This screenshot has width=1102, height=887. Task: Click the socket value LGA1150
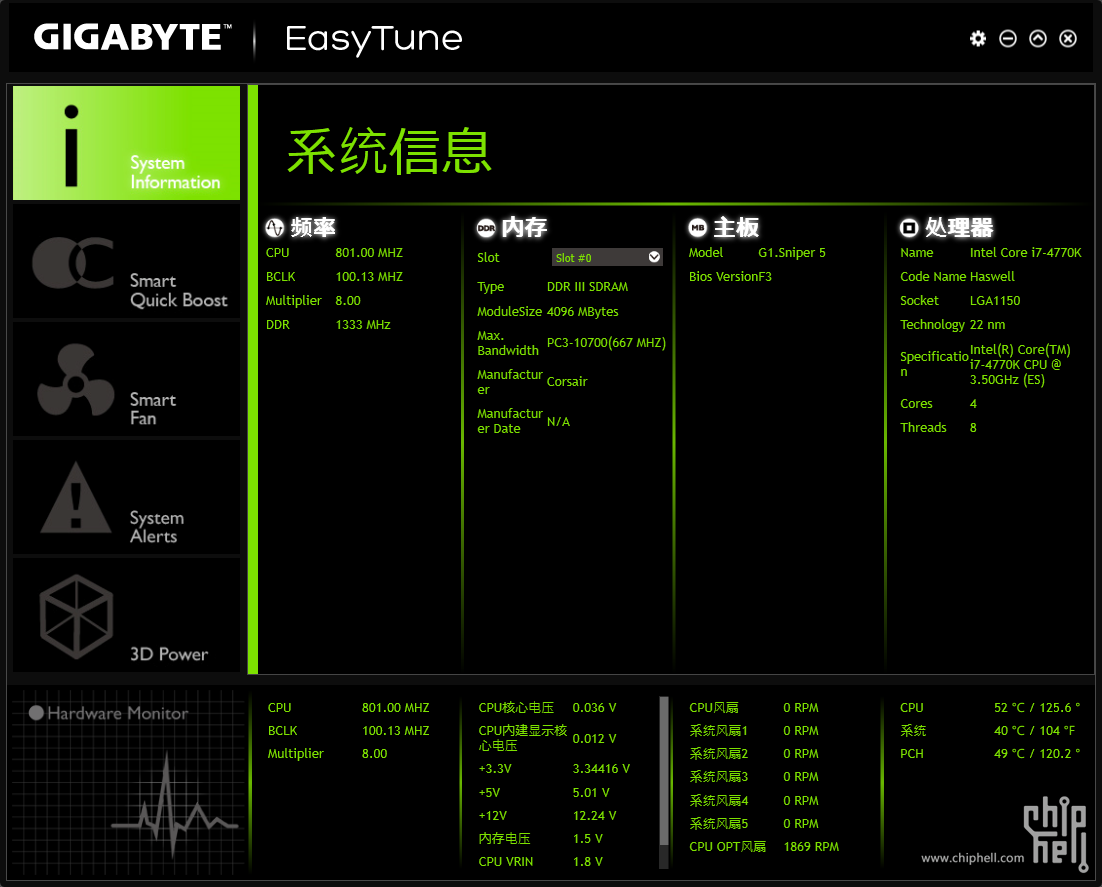coord(995,301)
